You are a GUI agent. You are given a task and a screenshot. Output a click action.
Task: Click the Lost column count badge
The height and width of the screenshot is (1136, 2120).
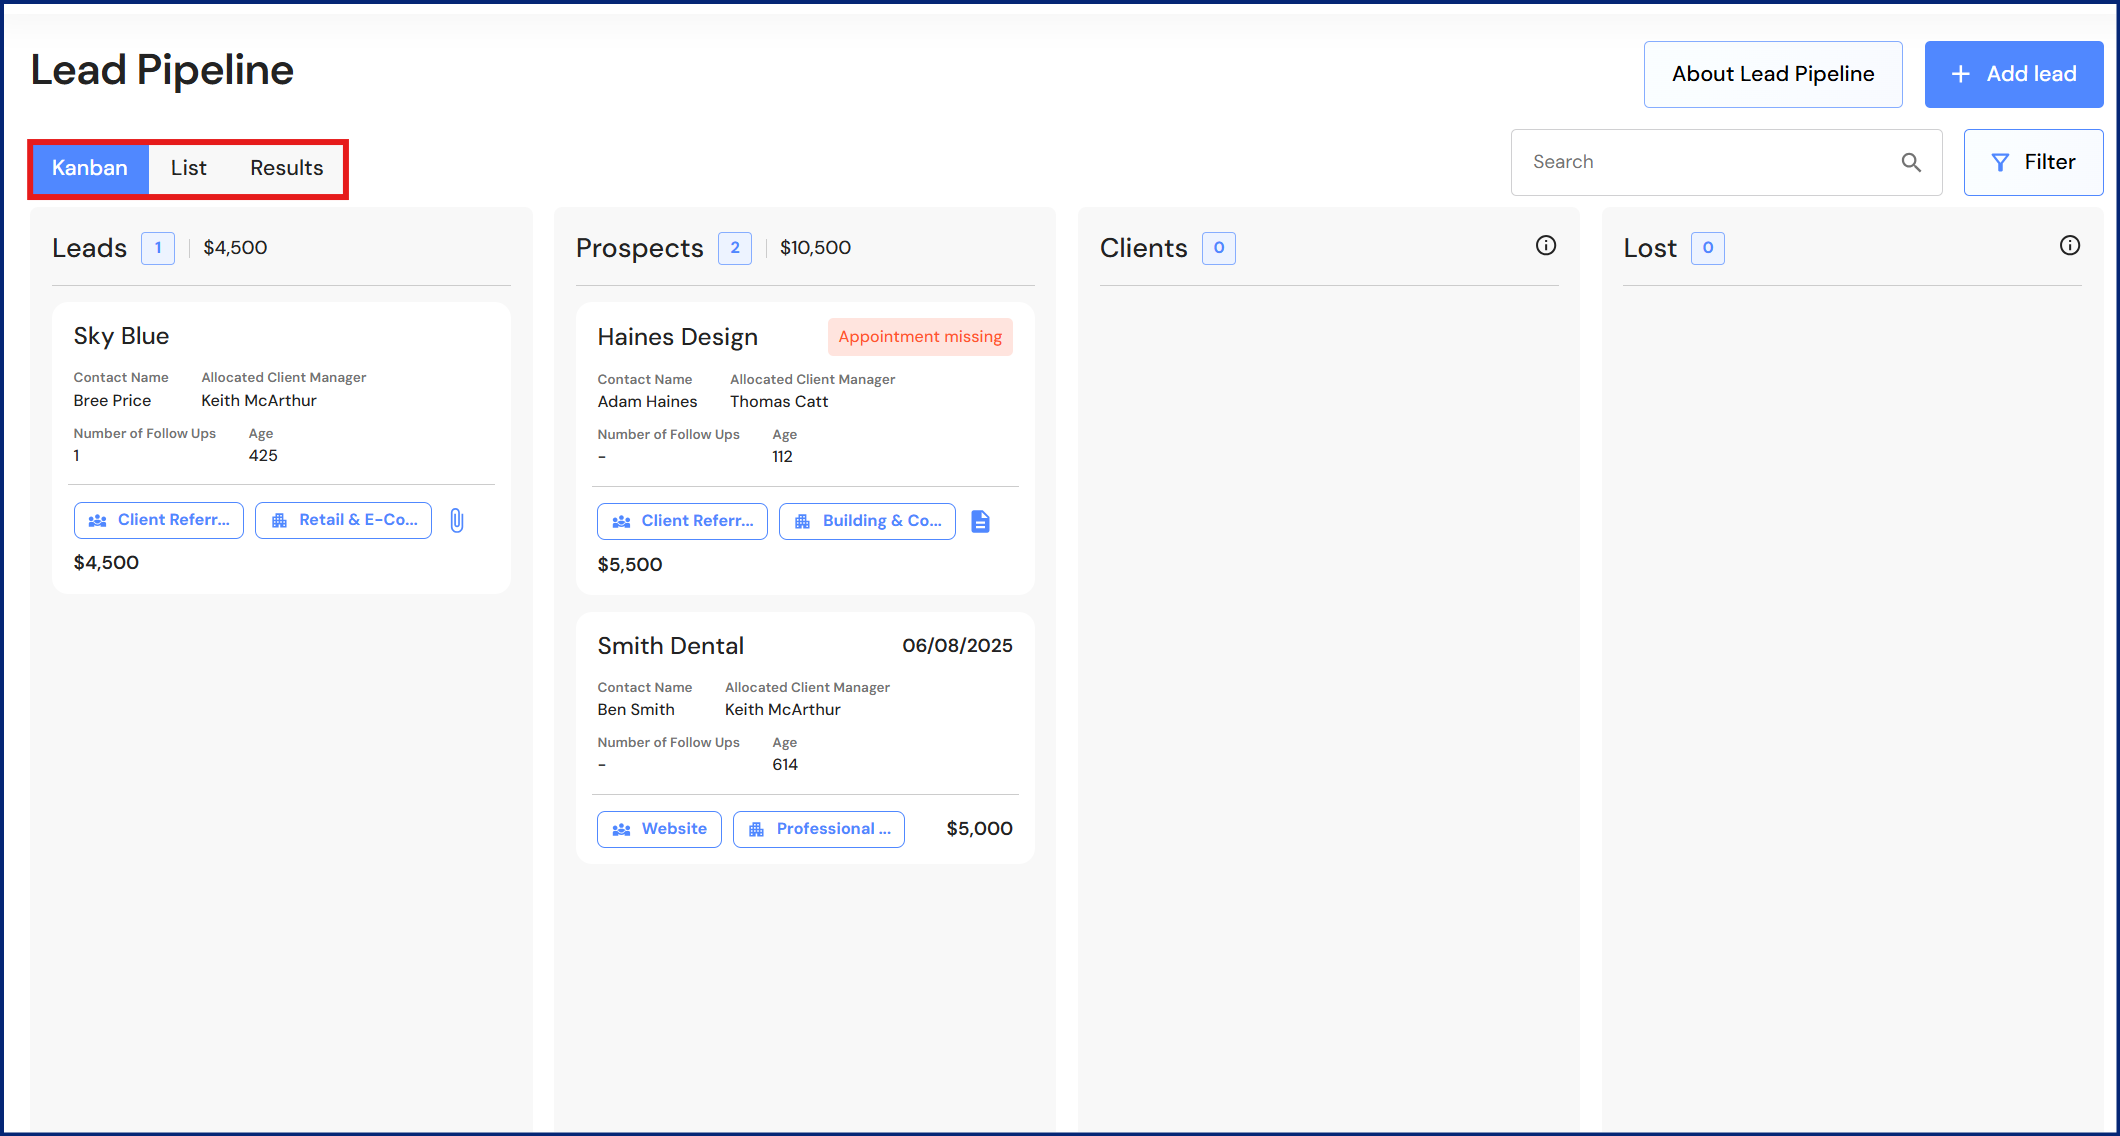coord(1707,248)
